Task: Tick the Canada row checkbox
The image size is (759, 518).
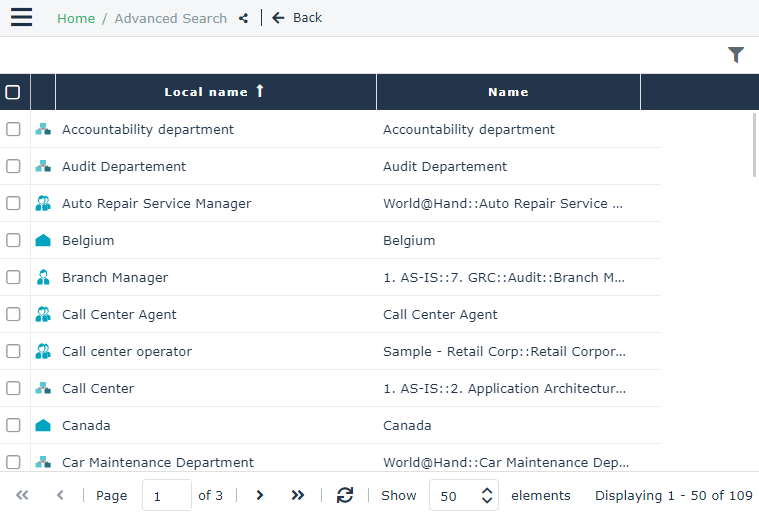Action: click(x=13, y=426)
